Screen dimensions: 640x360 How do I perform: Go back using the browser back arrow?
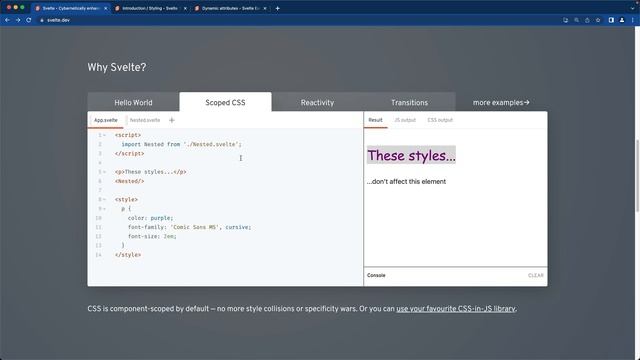pos(7,20)
